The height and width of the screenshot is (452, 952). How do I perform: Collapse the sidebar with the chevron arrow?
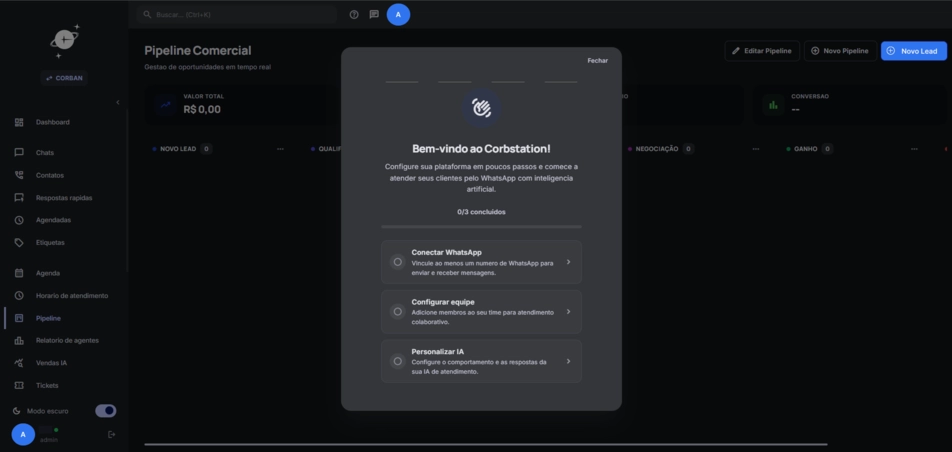pyautogui.click(x=118, y=103)
